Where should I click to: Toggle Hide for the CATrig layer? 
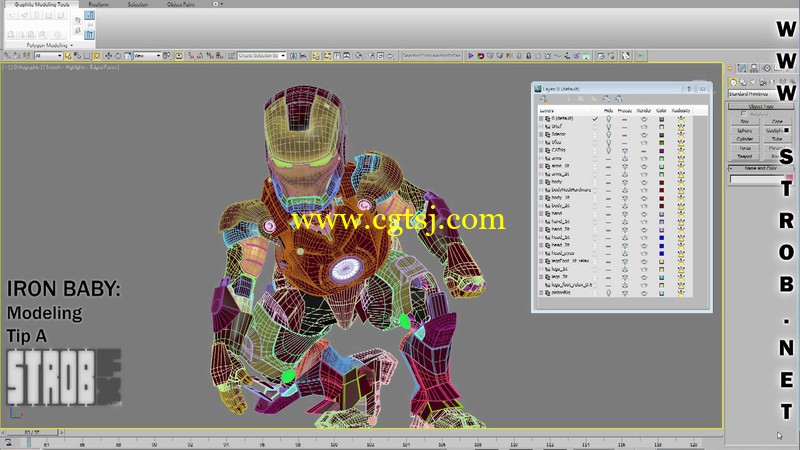pyautogui.click(x=608, y=150)
